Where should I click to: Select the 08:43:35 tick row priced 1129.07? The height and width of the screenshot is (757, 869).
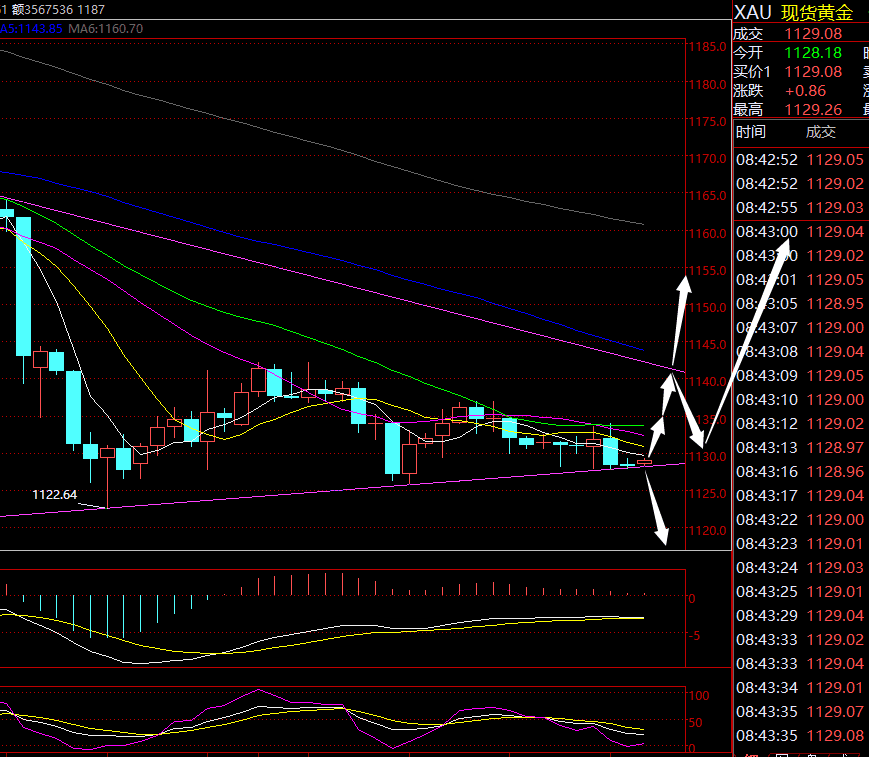tap(800, 711)
